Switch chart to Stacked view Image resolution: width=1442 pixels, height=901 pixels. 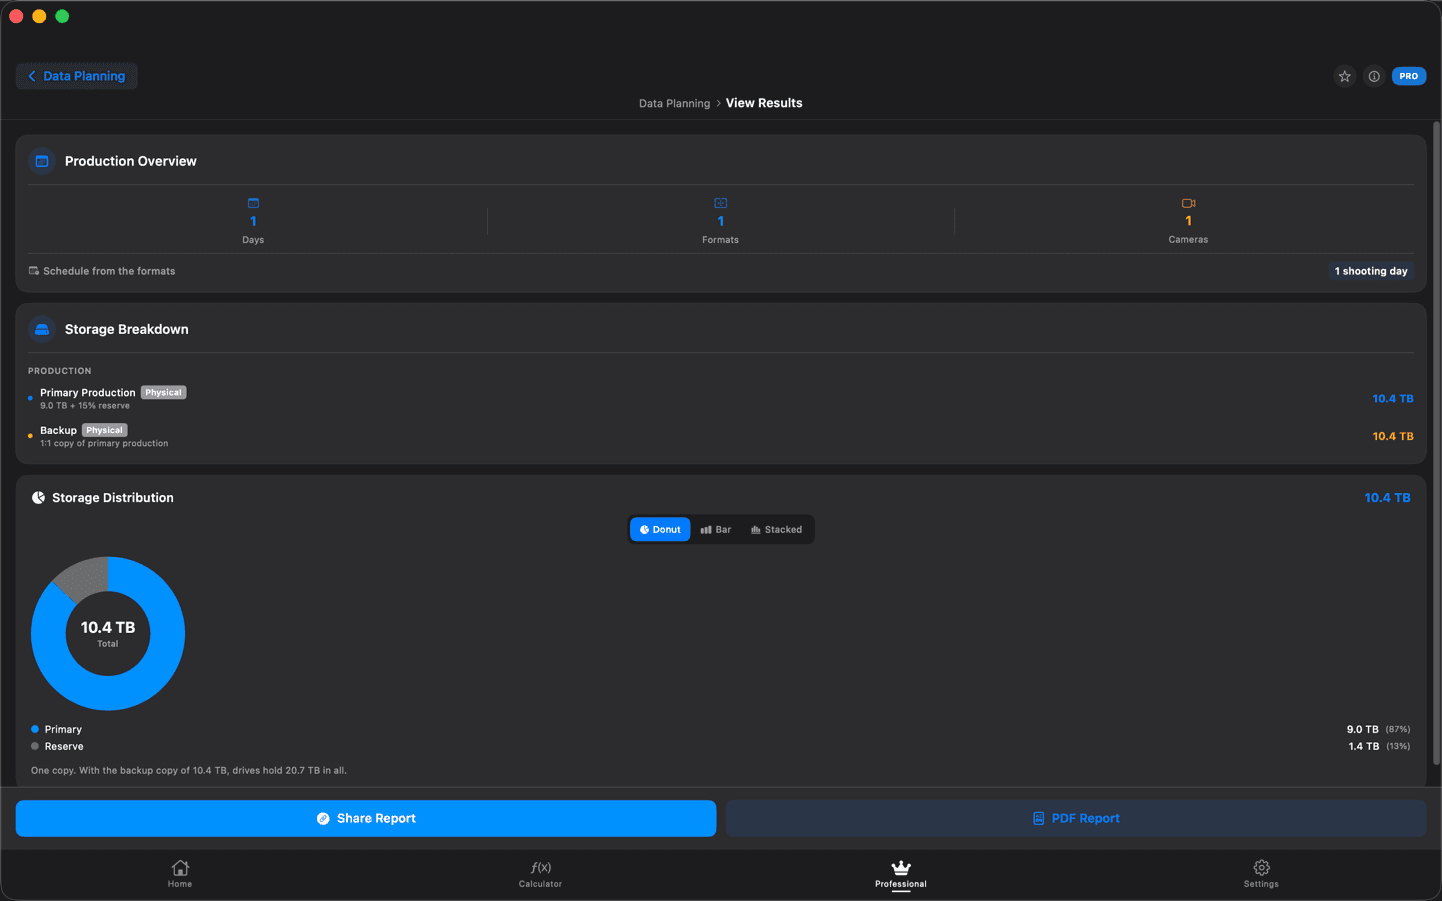pyautogui.click(x=777, y=530)
